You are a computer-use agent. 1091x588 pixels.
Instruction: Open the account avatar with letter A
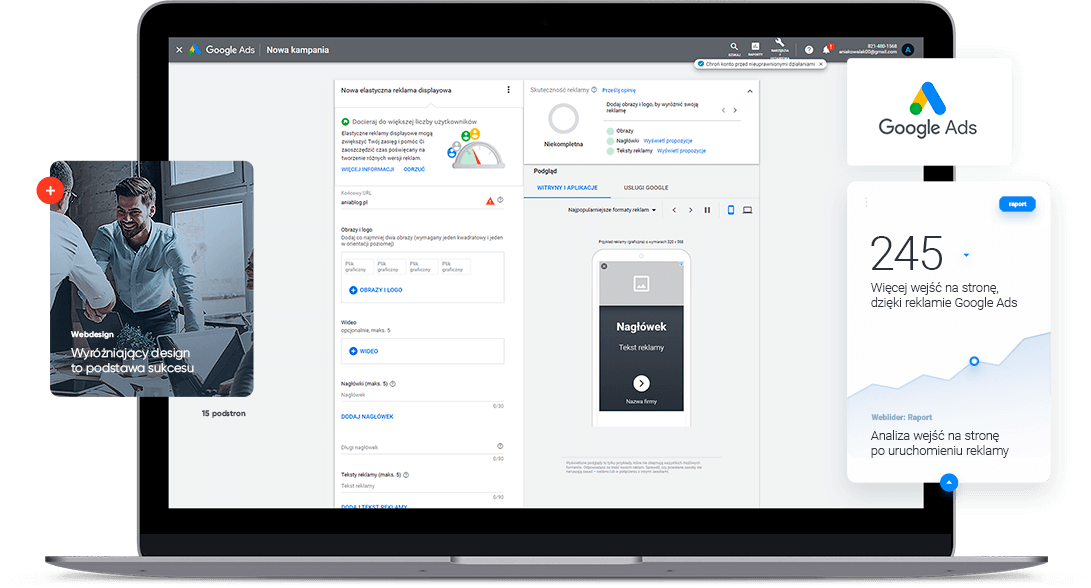coord(907,49)
